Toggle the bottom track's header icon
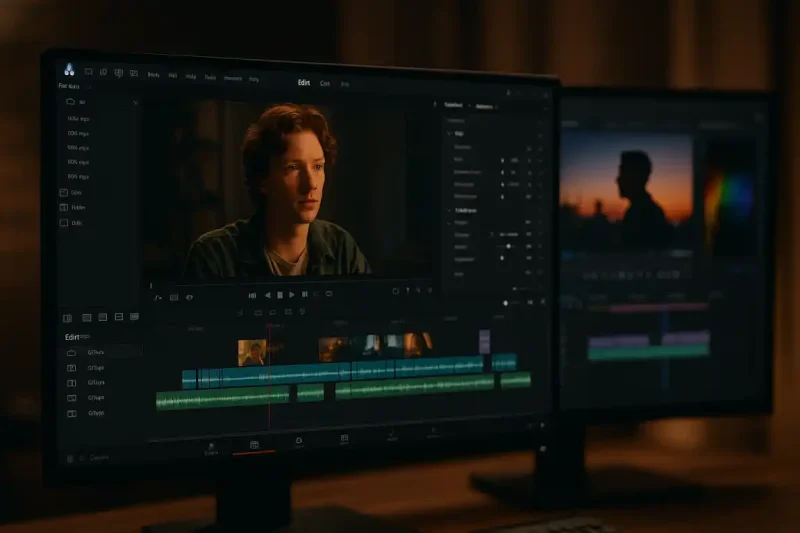800x533 pixels. coord(71,412)
